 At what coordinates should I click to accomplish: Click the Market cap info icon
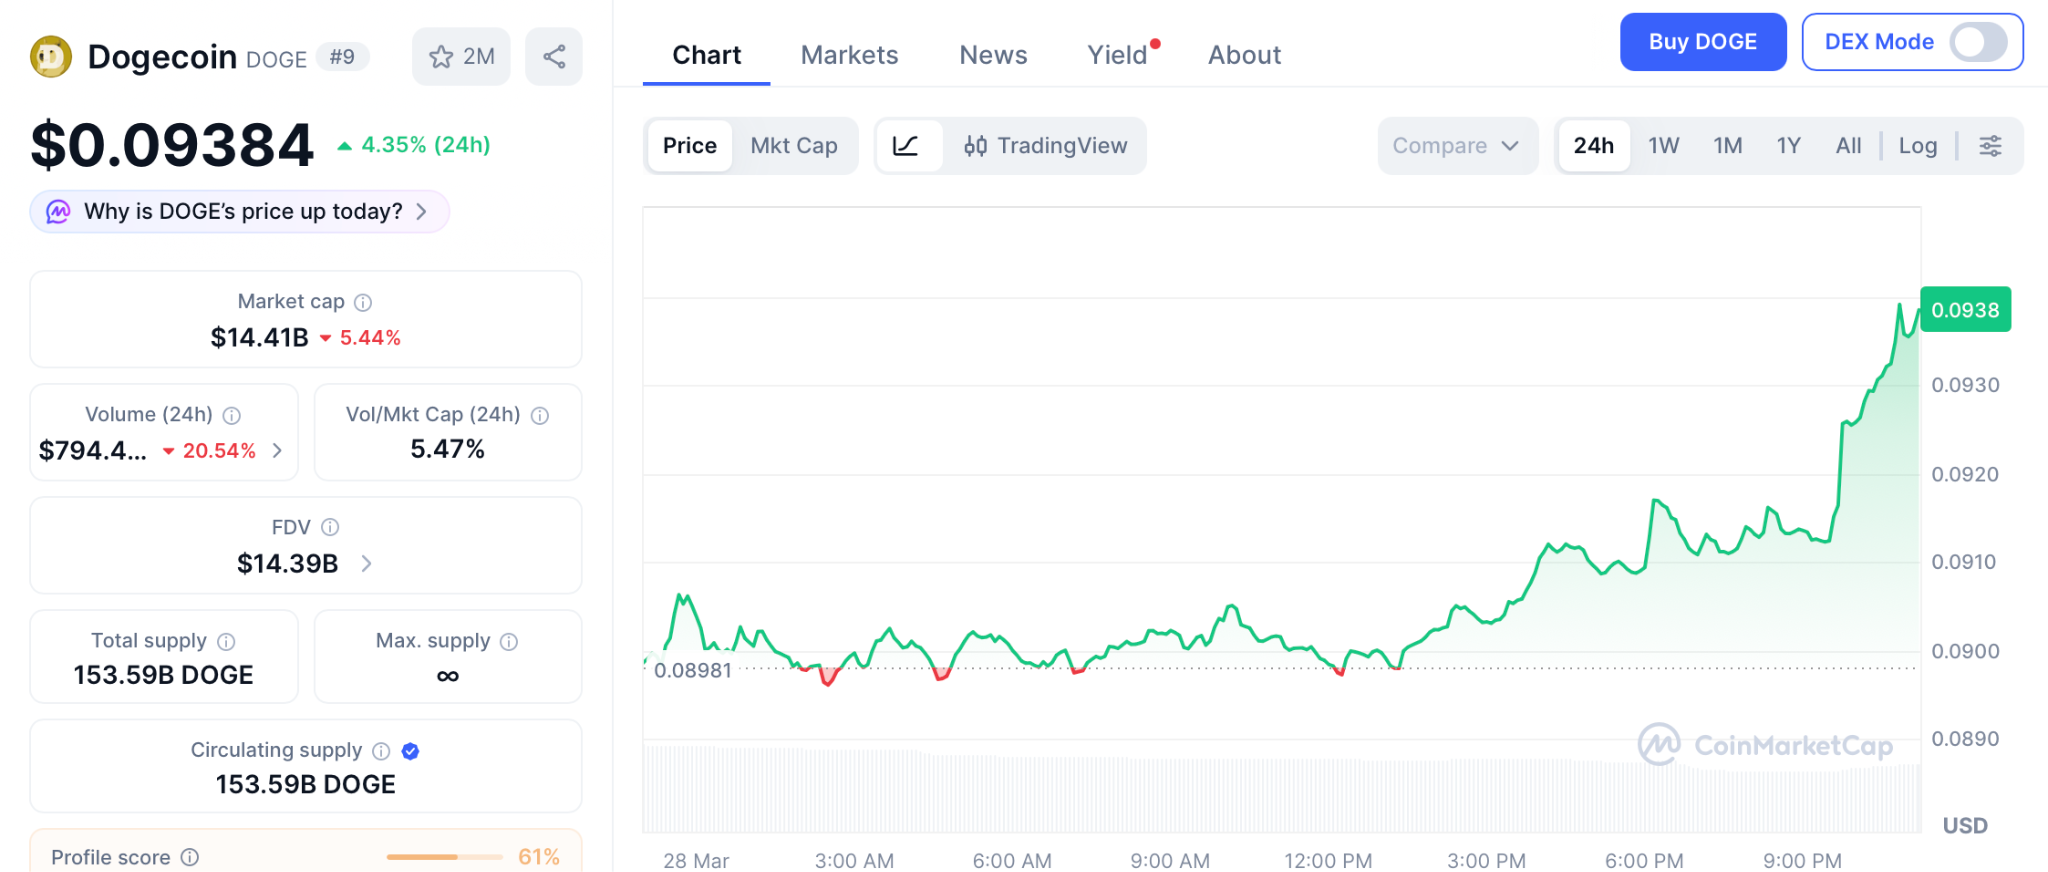[x=363, y=302]
